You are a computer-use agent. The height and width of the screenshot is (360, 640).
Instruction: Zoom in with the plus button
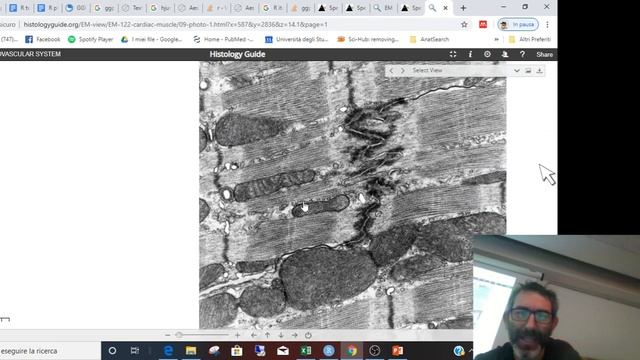(x=238, y=335)
